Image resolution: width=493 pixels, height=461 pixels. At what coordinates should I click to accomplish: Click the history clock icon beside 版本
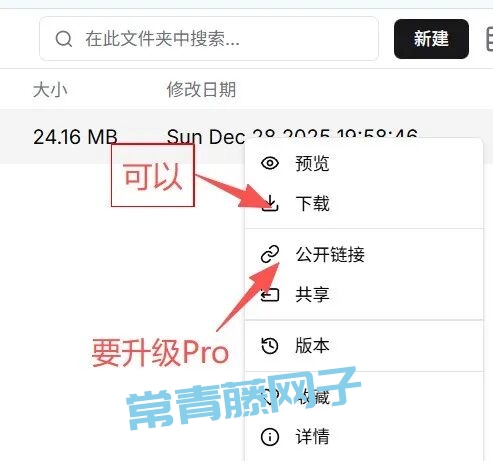point(270,346)
